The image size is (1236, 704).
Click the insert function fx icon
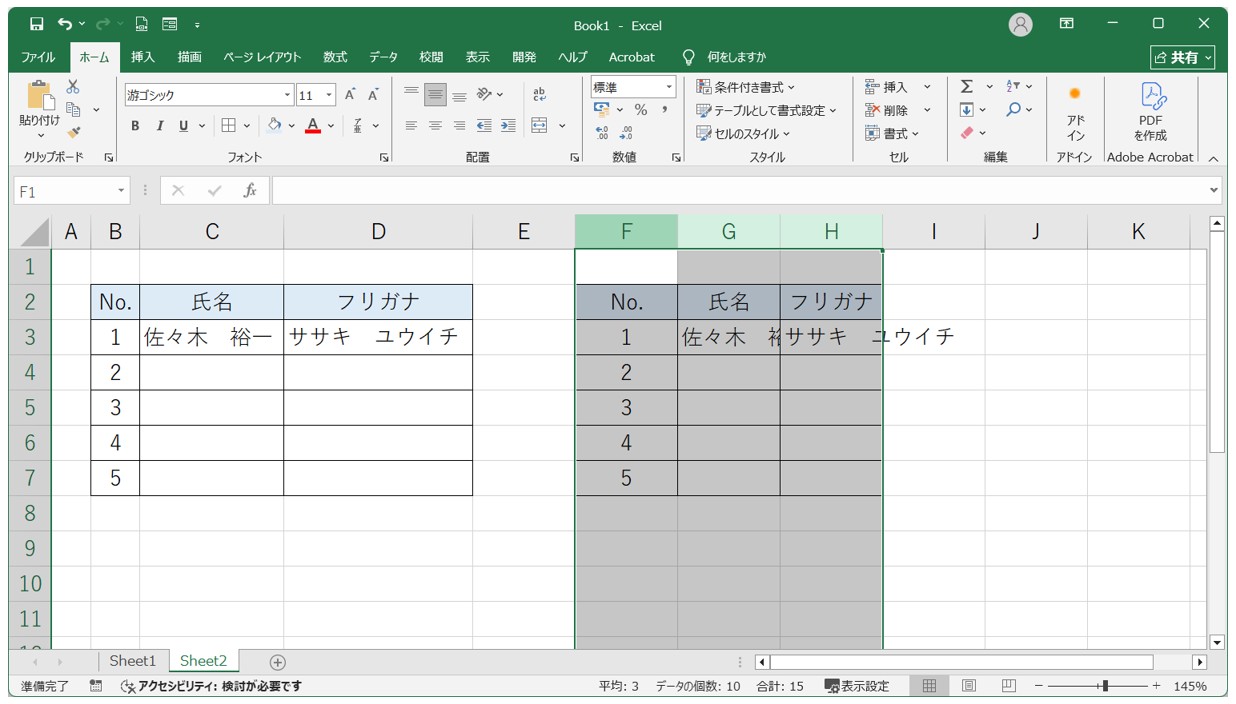click(x=251, y=190)
